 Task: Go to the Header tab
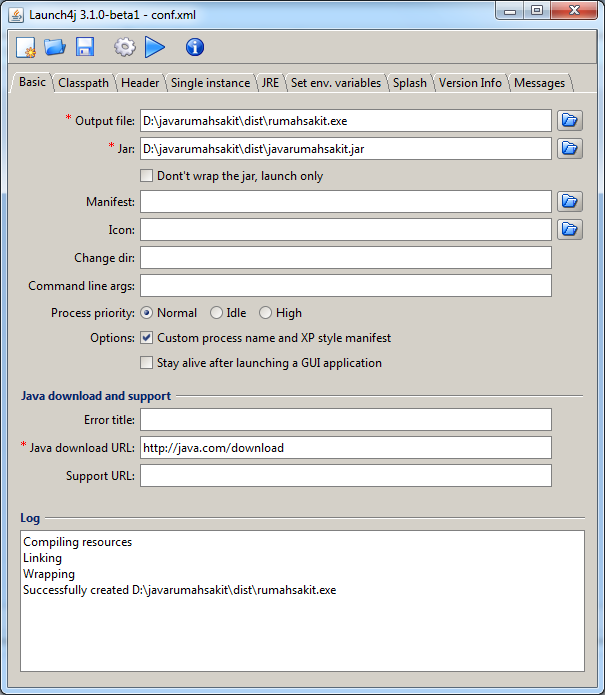140,83
